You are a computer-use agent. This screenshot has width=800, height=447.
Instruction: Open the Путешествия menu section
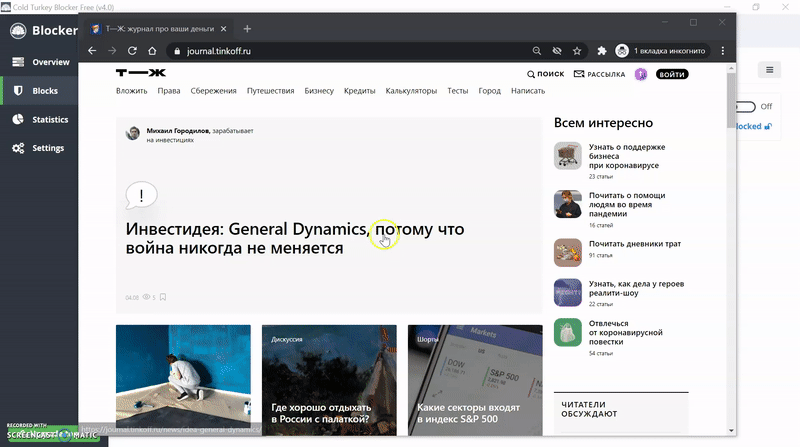point(270,91)
